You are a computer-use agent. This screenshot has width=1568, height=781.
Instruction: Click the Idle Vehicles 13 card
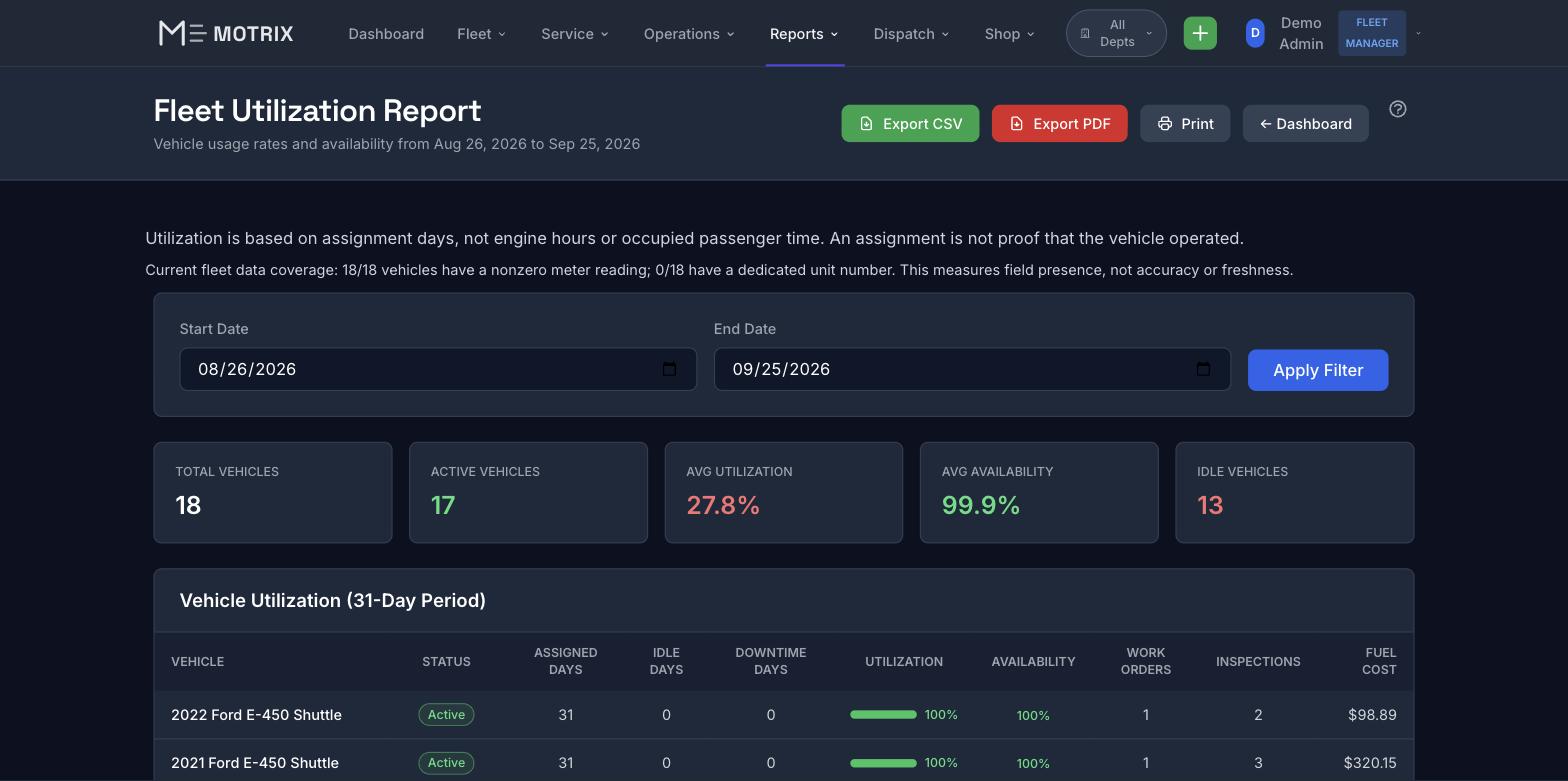click(1295, 493)
